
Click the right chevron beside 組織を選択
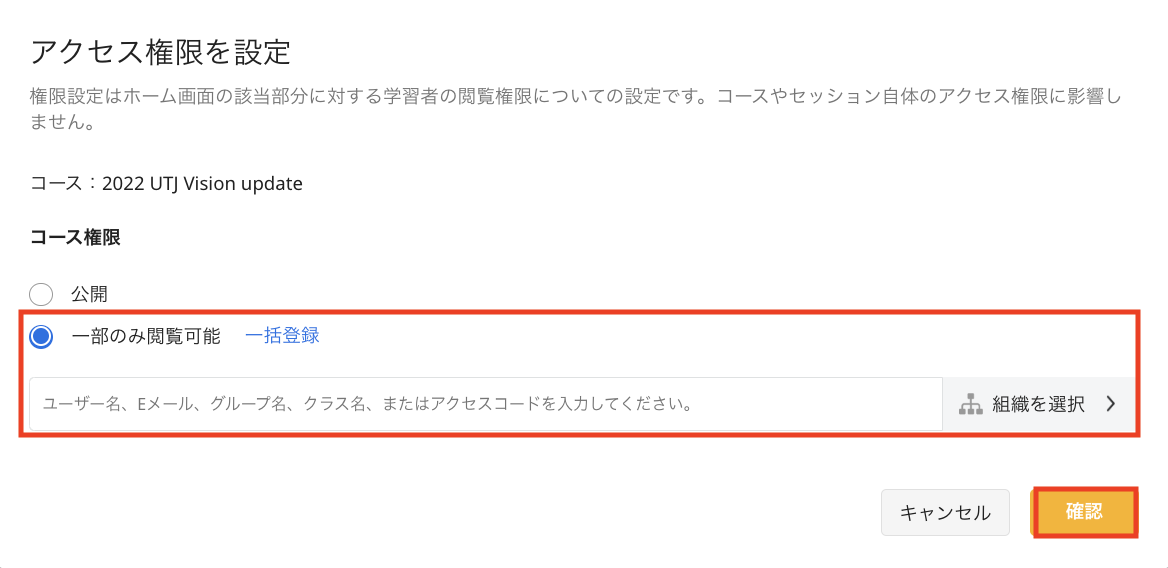coord(1111,404)
